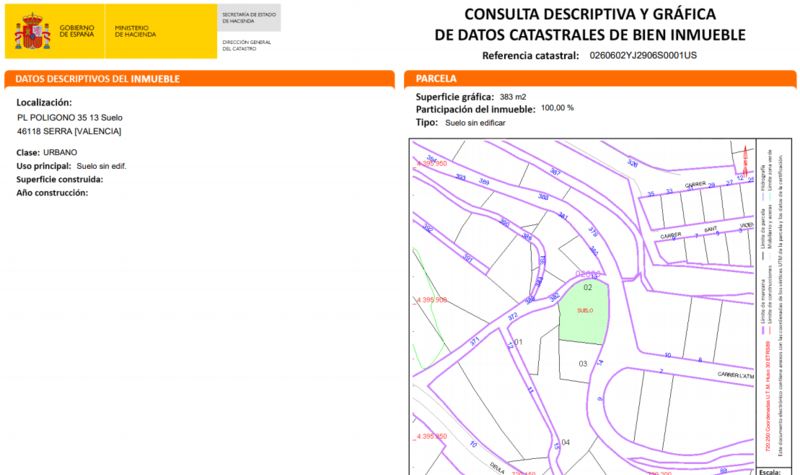
Task: Click the 'Localización:' label
Action: [44, 103]
